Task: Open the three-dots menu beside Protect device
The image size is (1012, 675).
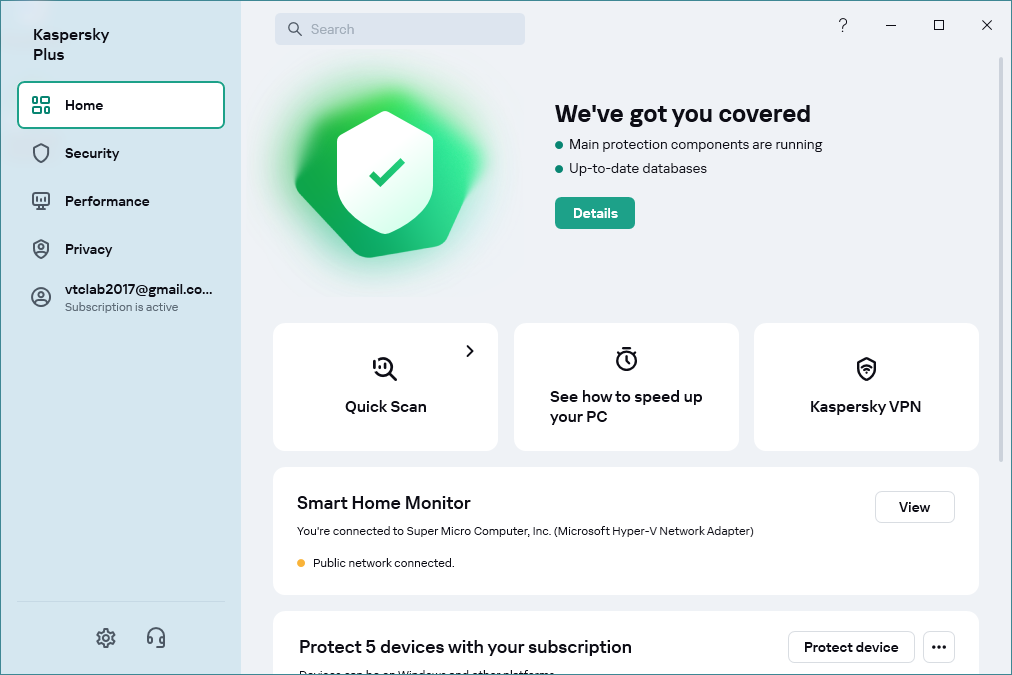Action: pos(938,647)
